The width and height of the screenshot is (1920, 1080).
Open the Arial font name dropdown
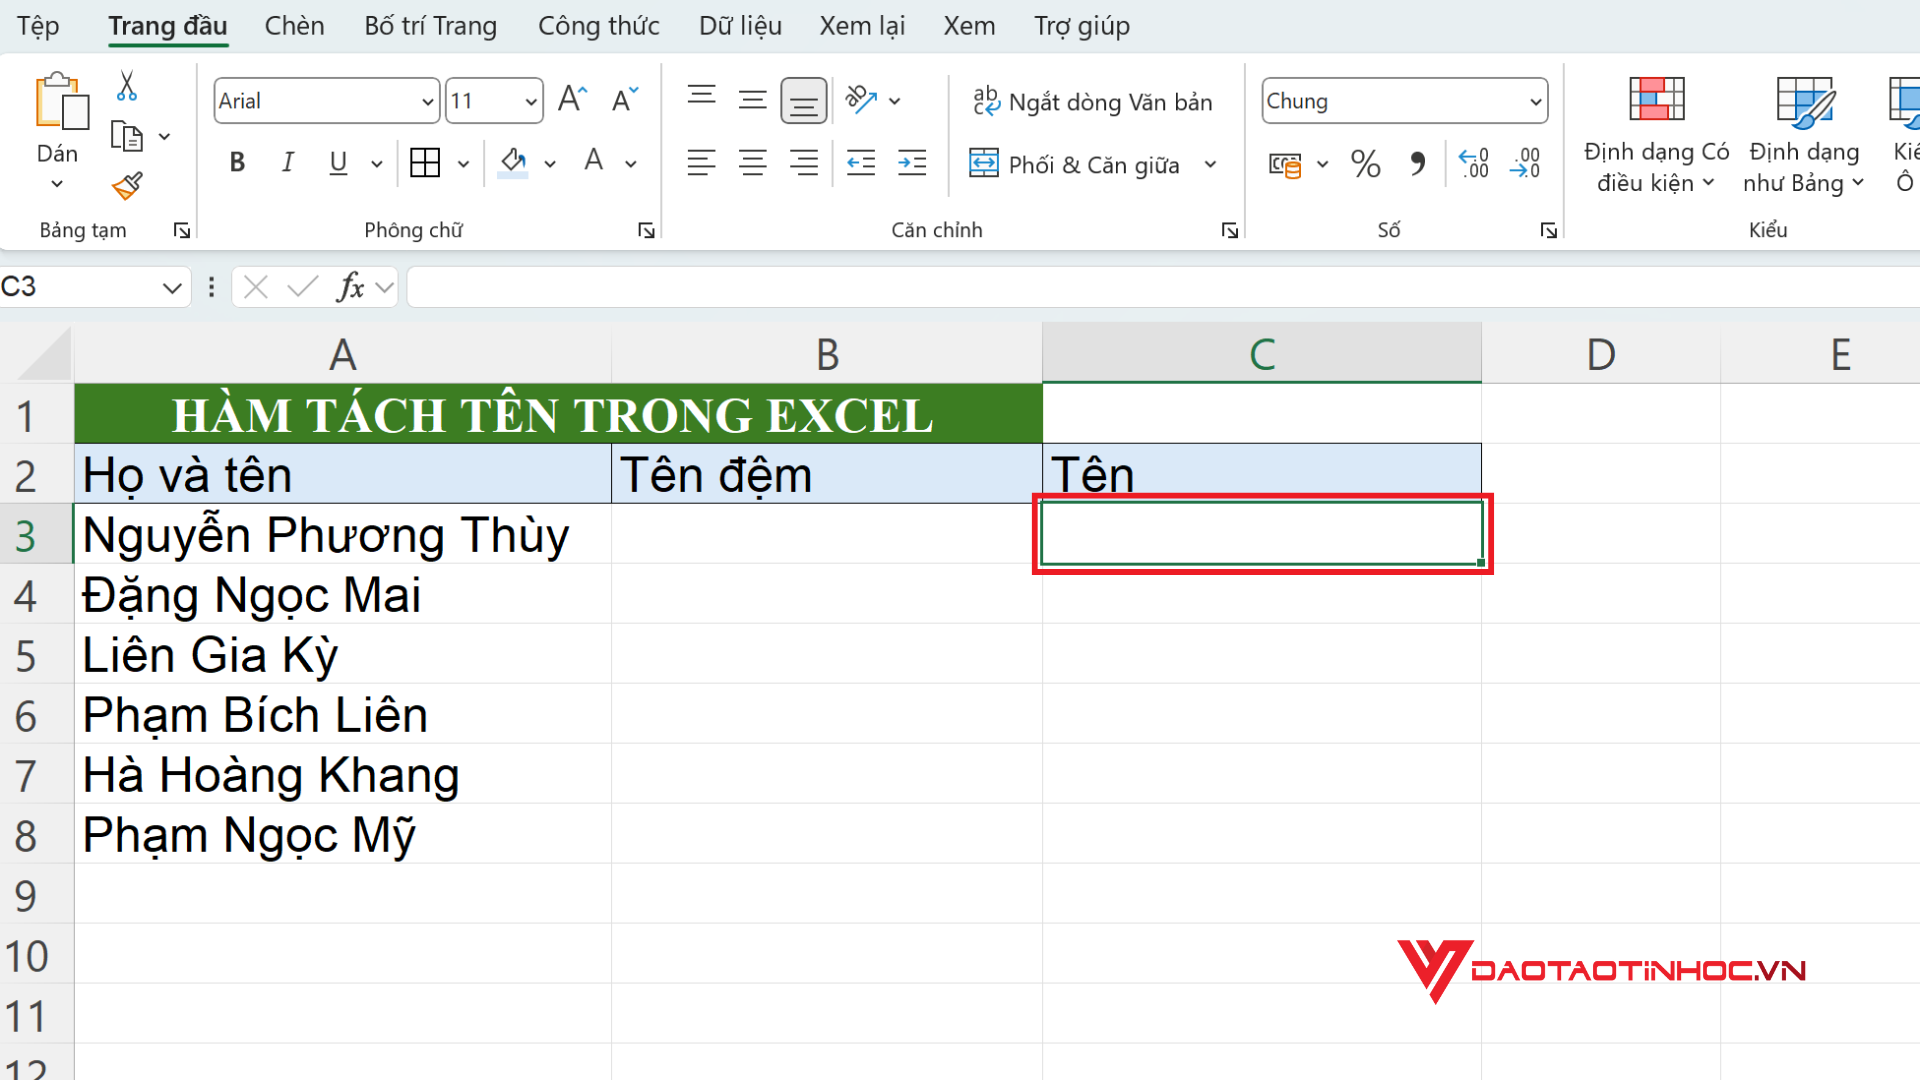(427, 102)
